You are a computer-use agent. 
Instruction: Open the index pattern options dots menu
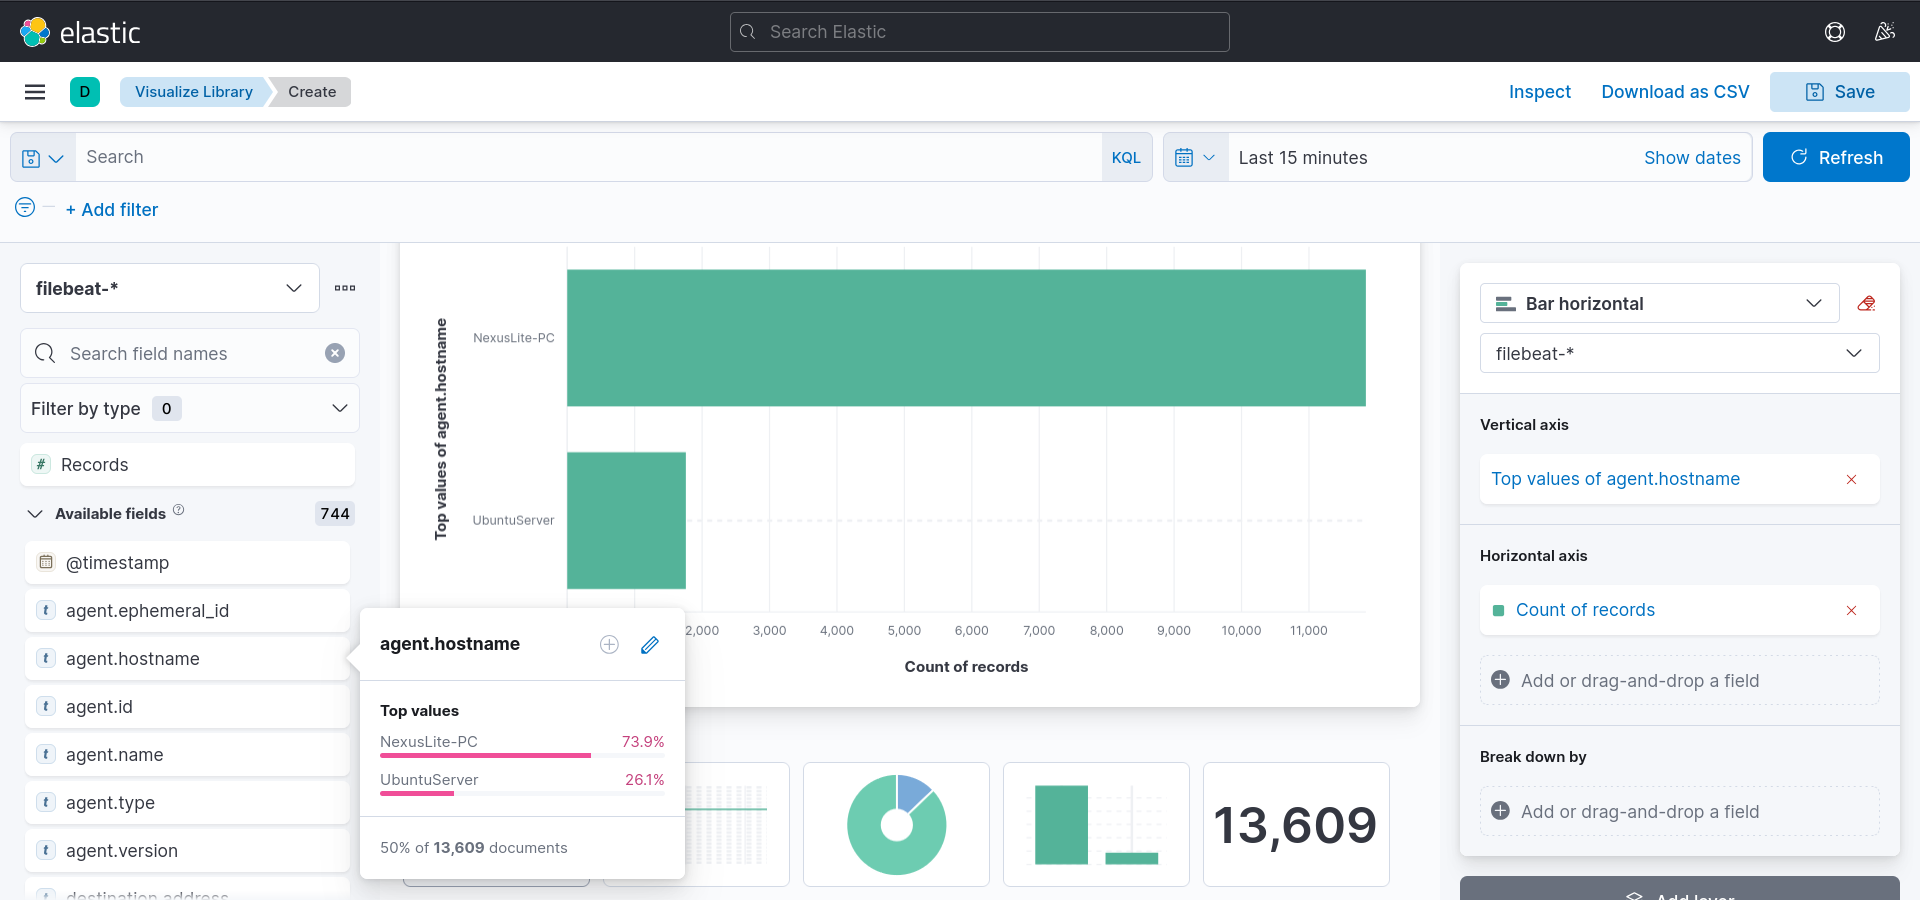[345, 288]
